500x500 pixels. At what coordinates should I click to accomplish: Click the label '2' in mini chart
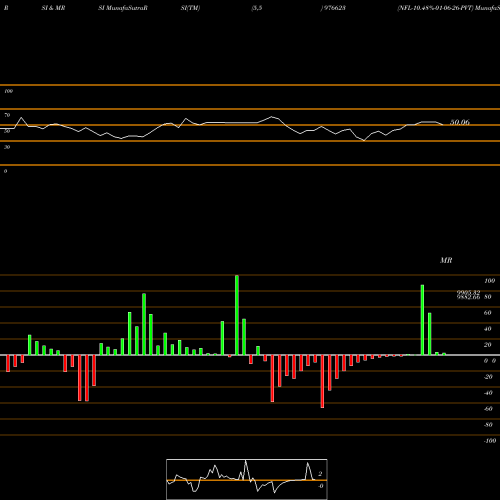pyautogui.click(x=320, y=474)
